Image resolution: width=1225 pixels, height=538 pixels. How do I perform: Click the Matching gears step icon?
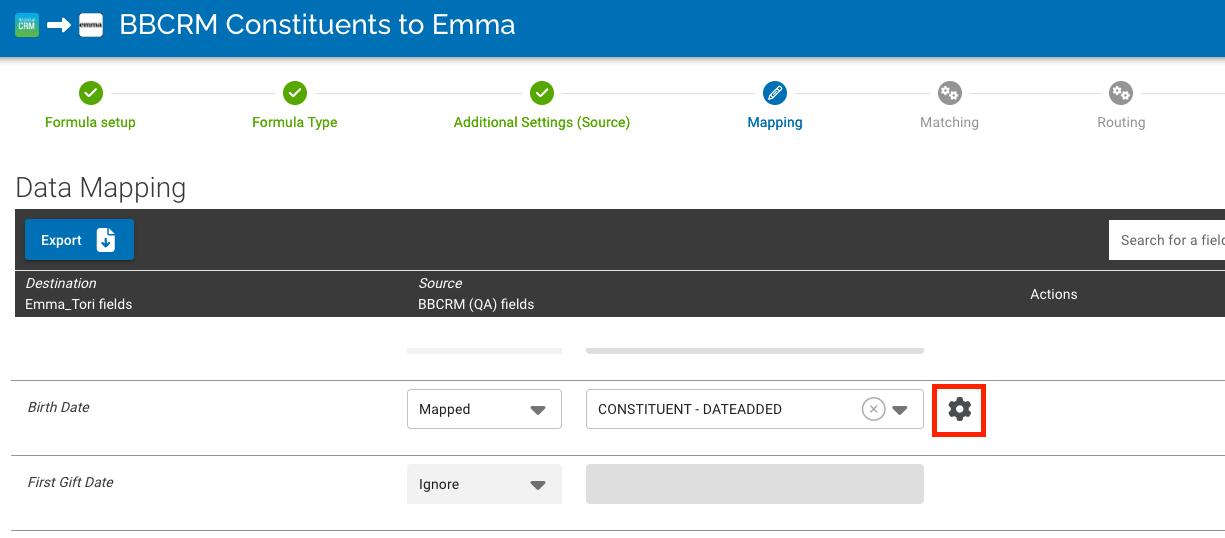click(x=949, y=93)
